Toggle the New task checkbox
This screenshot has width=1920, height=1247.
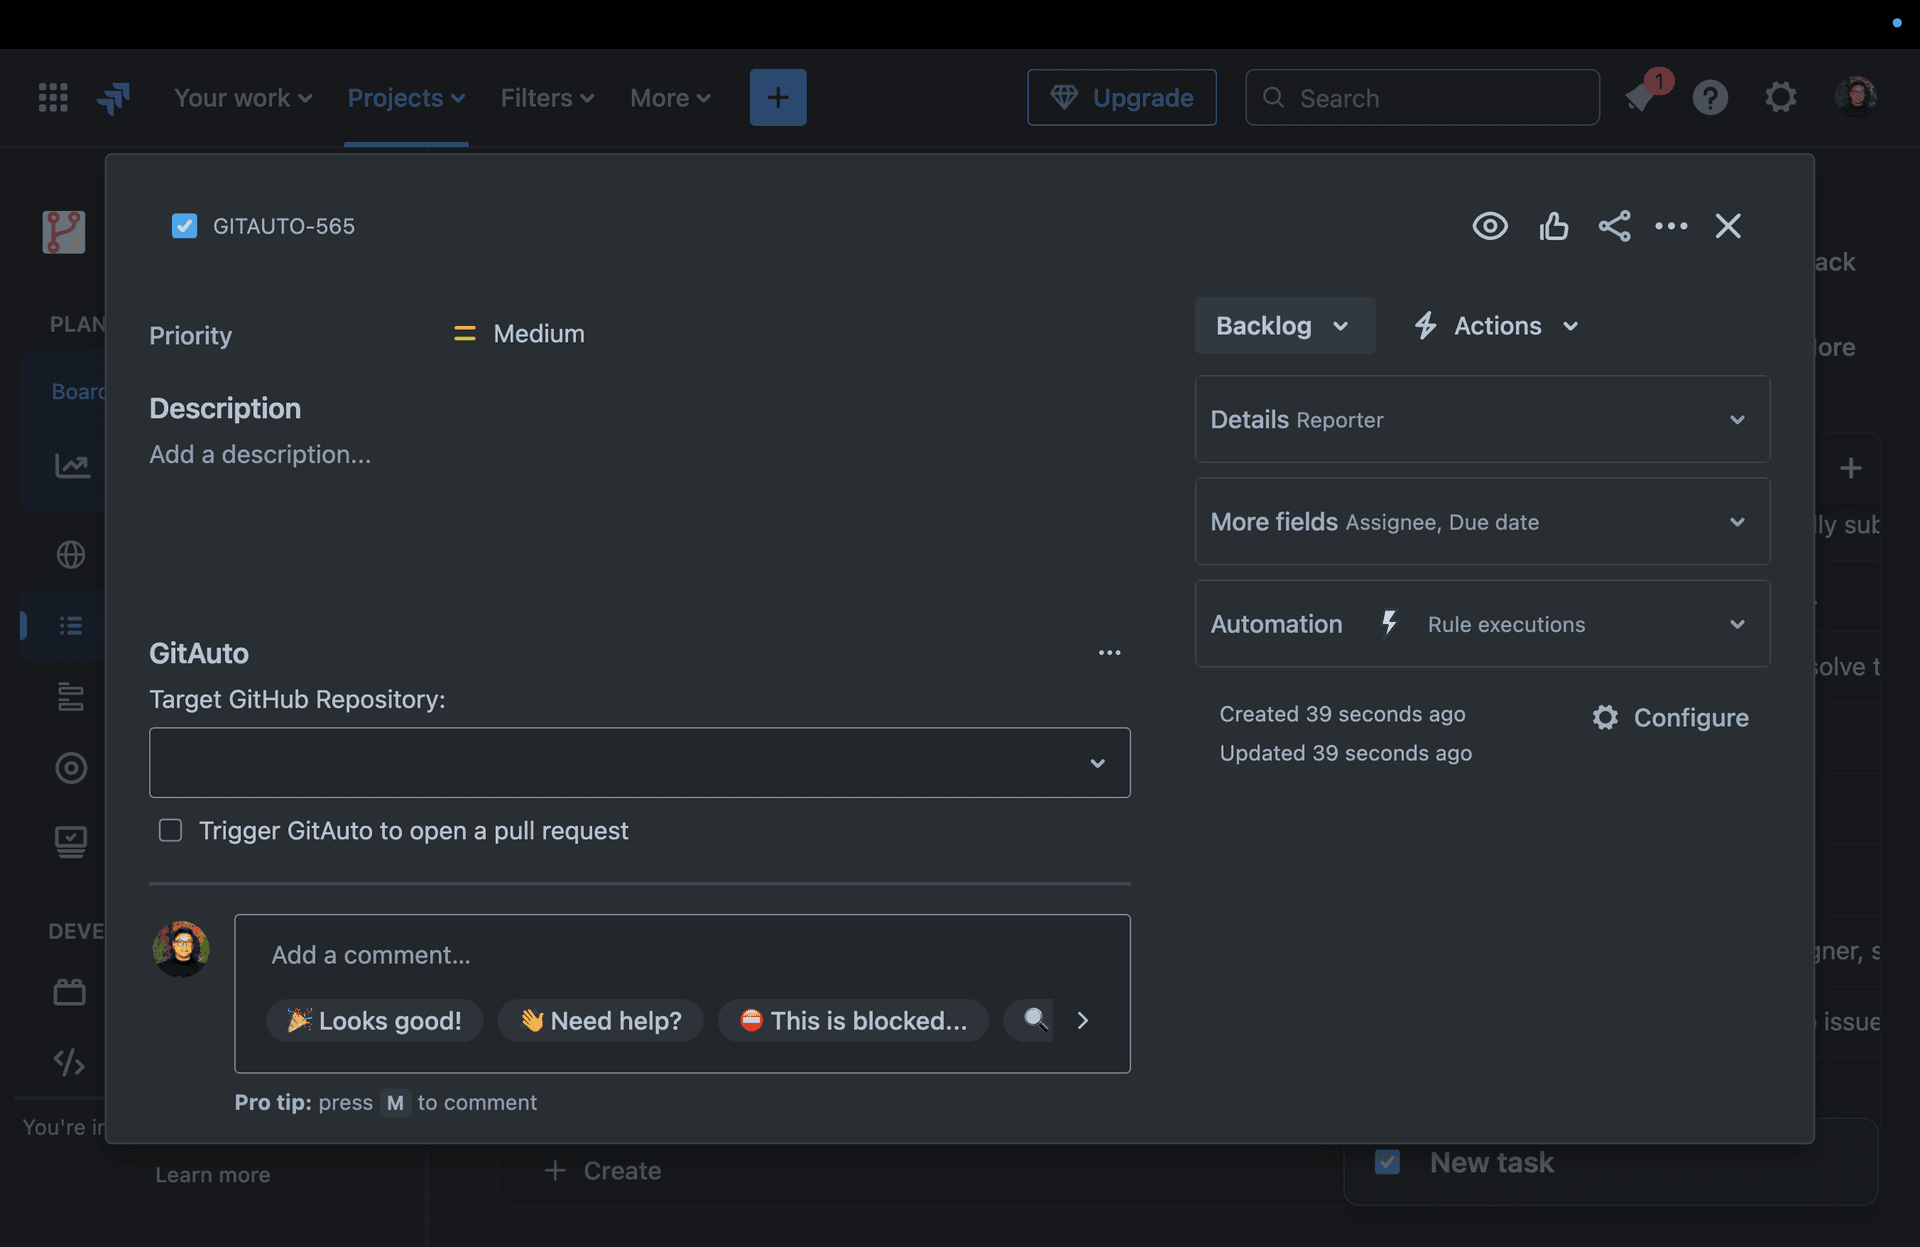point(1388,1162)
